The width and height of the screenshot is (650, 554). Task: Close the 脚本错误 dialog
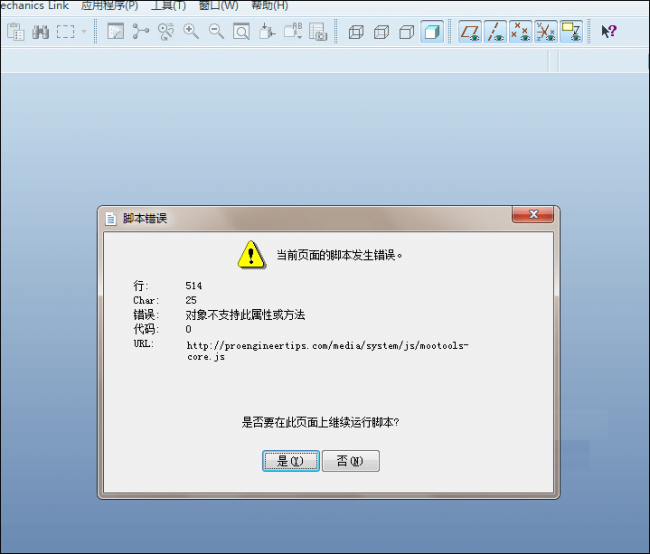(533, 214)
